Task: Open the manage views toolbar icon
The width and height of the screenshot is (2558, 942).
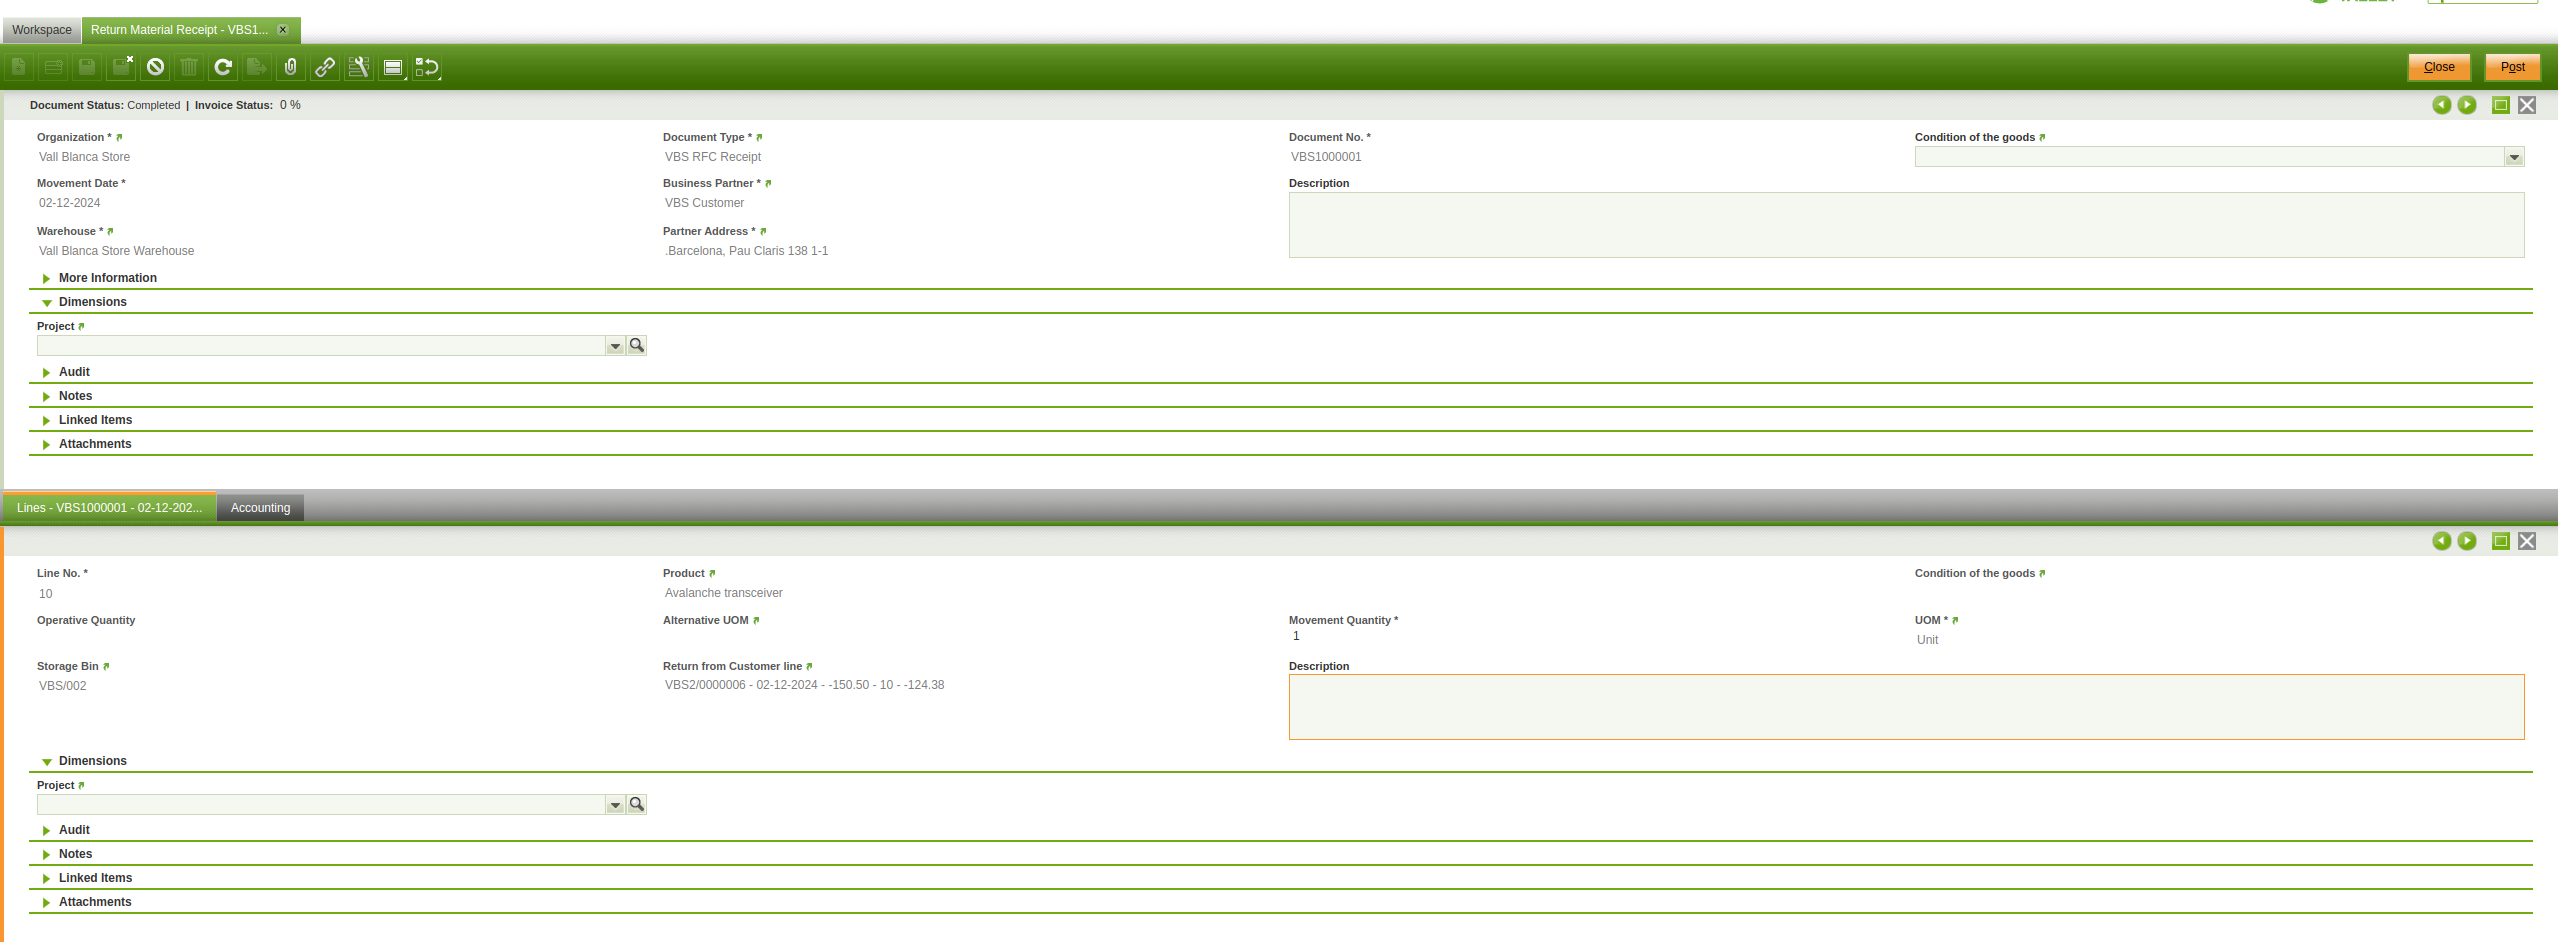Action: (393, 67)
